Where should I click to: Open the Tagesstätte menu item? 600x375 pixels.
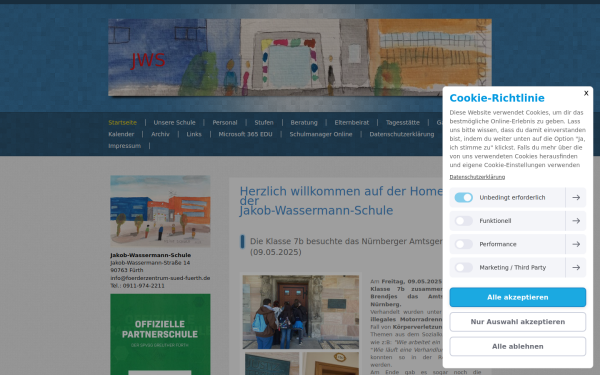tap(403, 122)
